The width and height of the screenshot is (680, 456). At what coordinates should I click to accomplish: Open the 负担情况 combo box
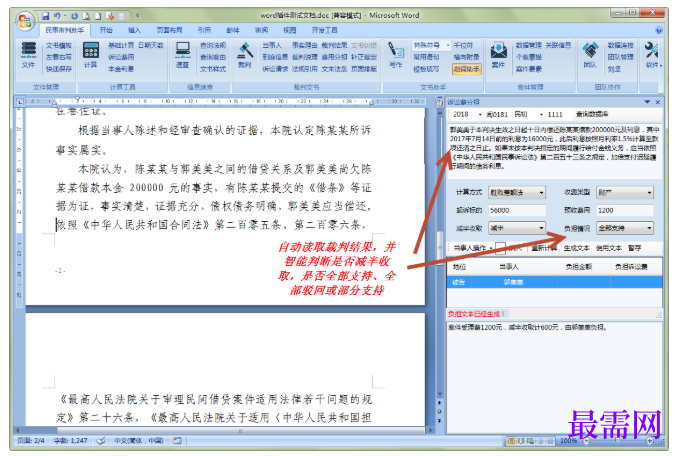625,228
